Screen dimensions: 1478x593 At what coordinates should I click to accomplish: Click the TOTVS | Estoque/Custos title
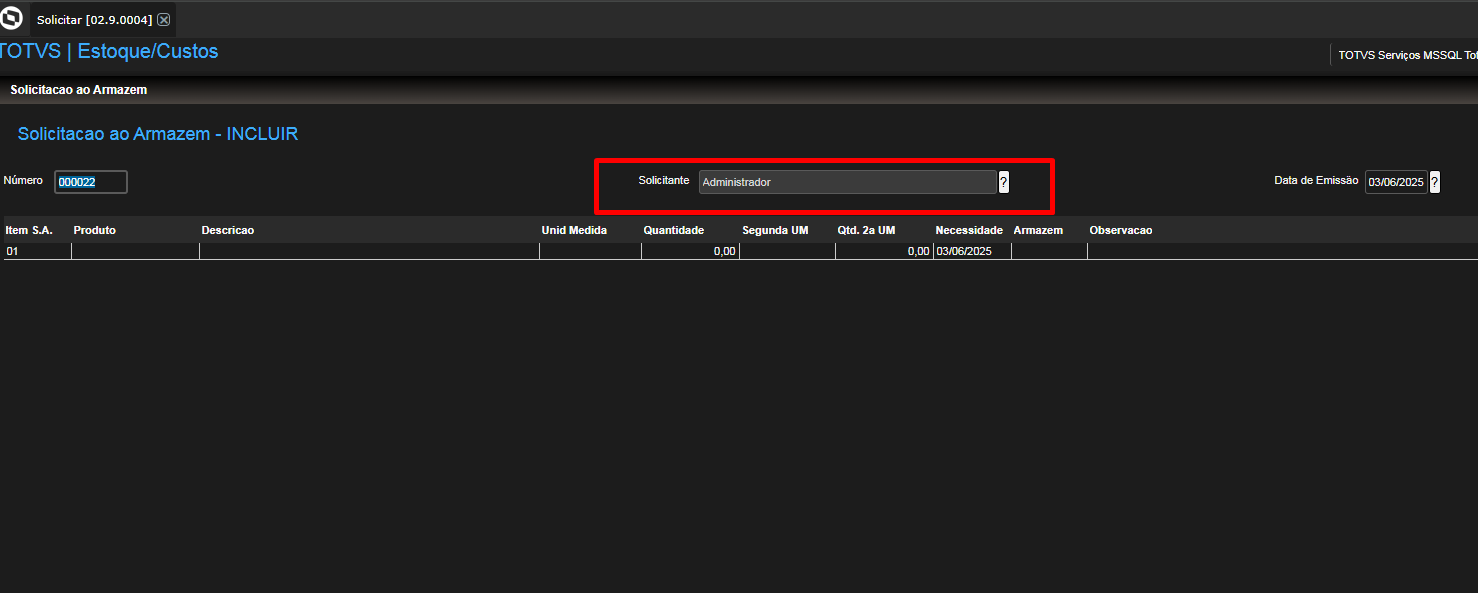point(108,51)
